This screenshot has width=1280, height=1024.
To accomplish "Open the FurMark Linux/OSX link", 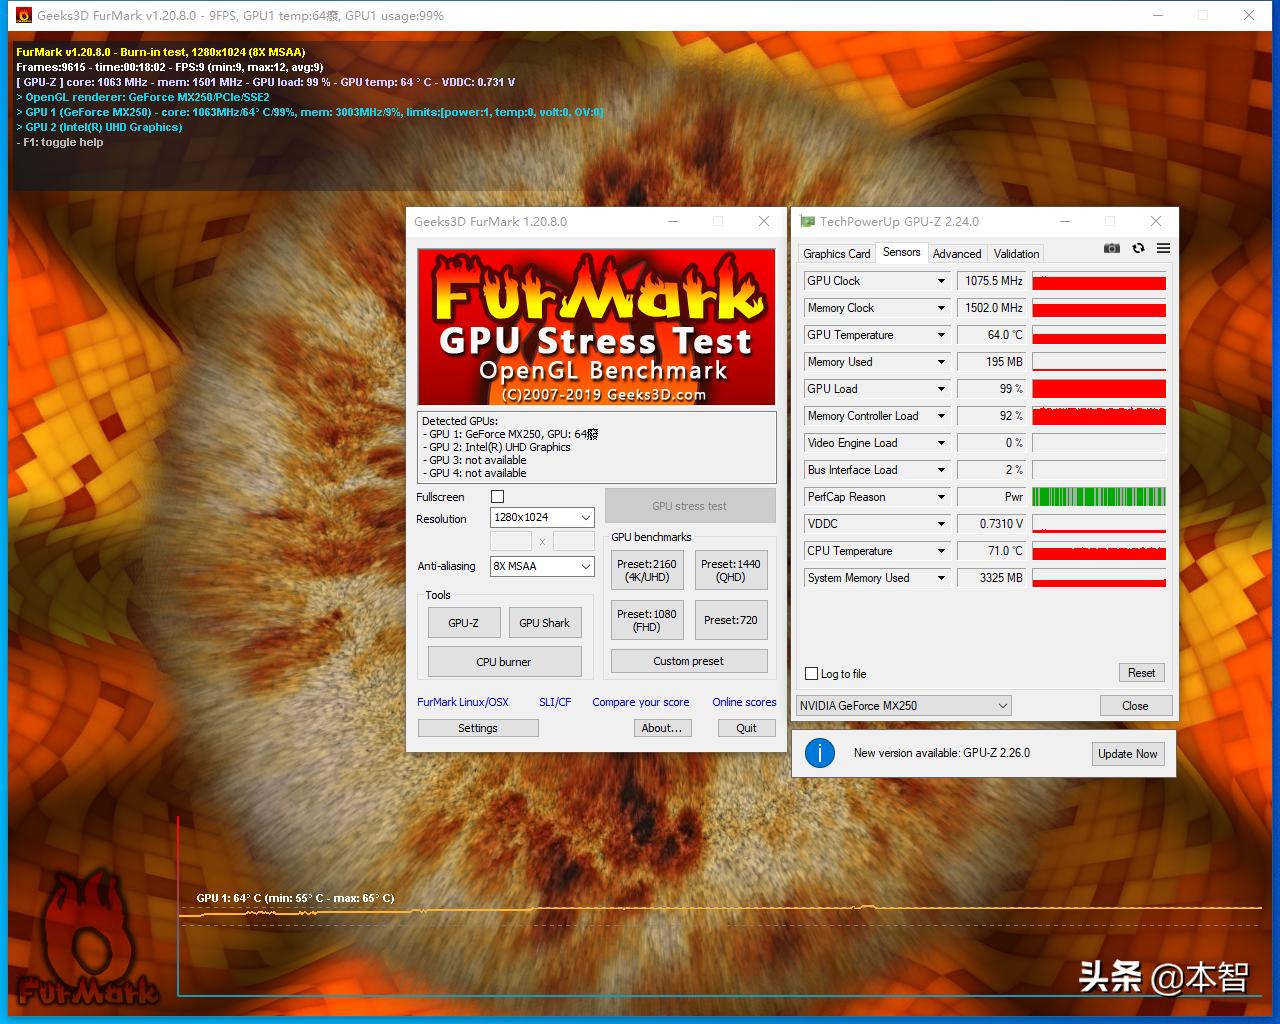I will 463,702.
